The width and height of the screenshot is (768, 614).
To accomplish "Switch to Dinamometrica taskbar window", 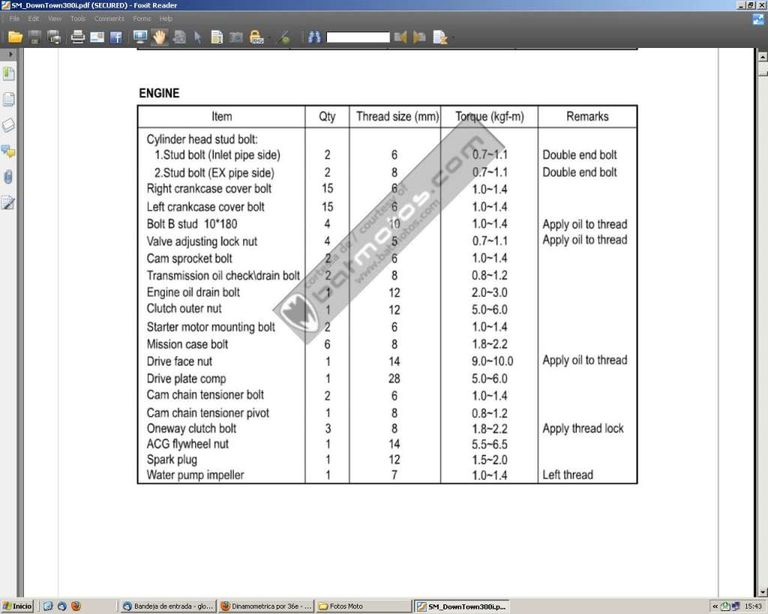I will pyautogui.click(x=266, y=606).
